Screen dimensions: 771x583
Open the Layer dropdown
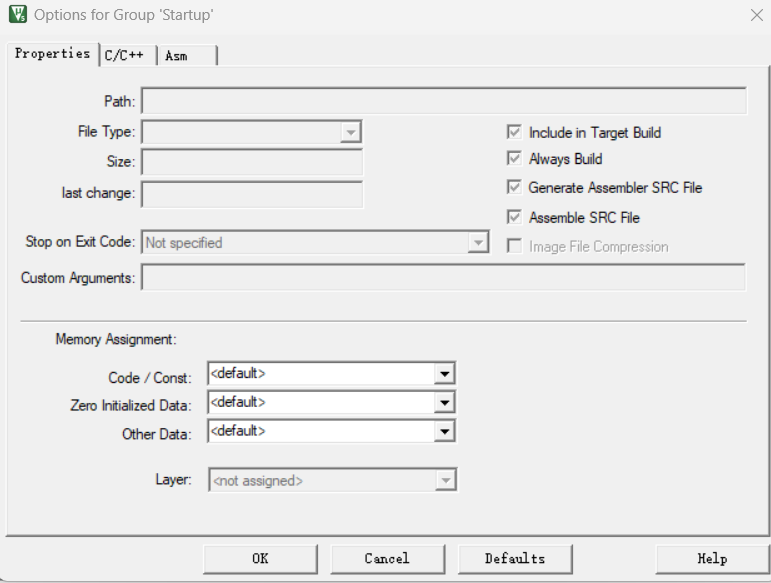click(x=445, y=481)
